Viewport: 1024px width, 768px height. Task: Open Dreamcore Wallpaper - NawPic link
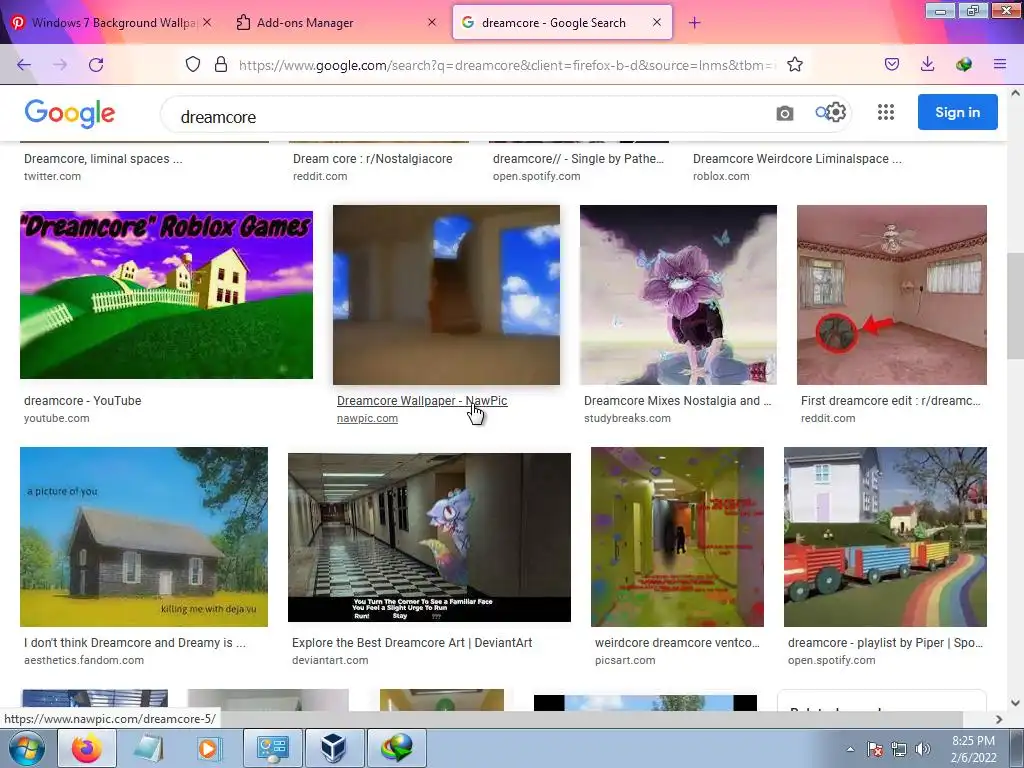422,401
